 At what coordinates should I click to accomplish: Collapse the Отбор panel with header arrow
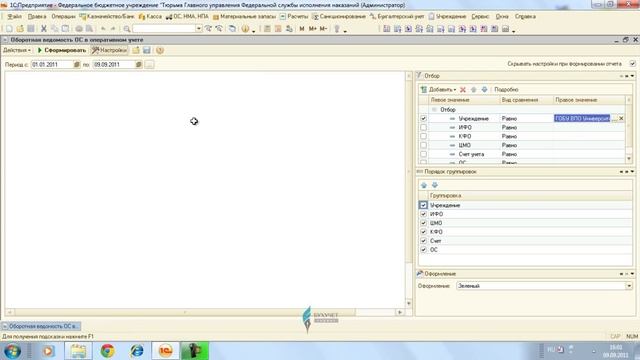coord(633,76)
